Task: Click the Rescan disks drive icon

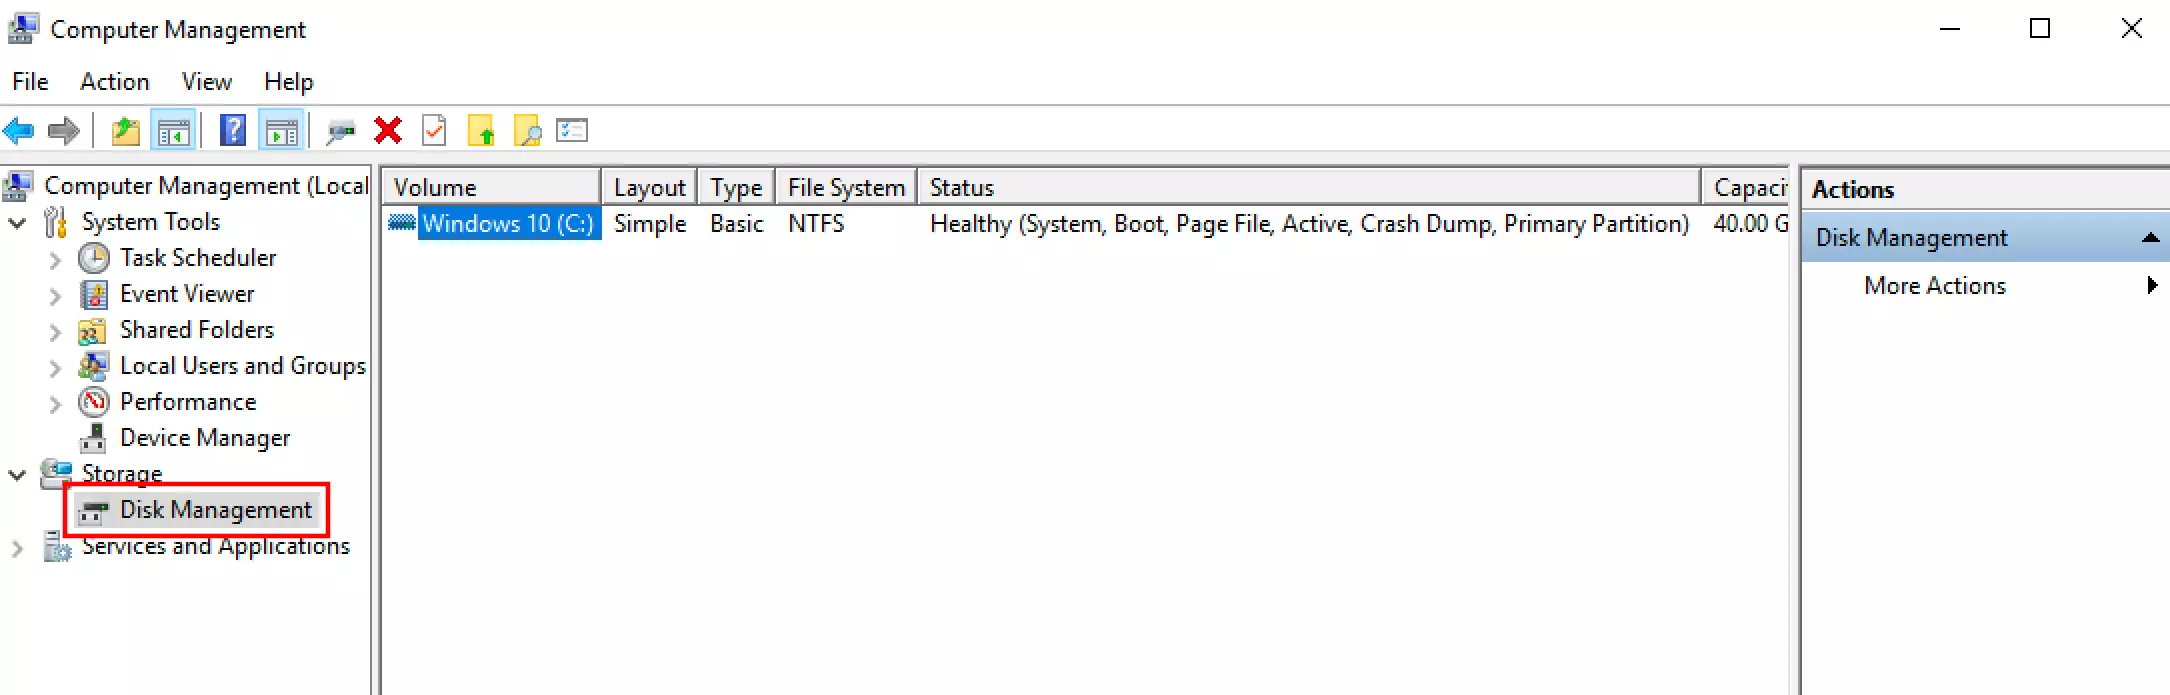Action: [341, 131]
